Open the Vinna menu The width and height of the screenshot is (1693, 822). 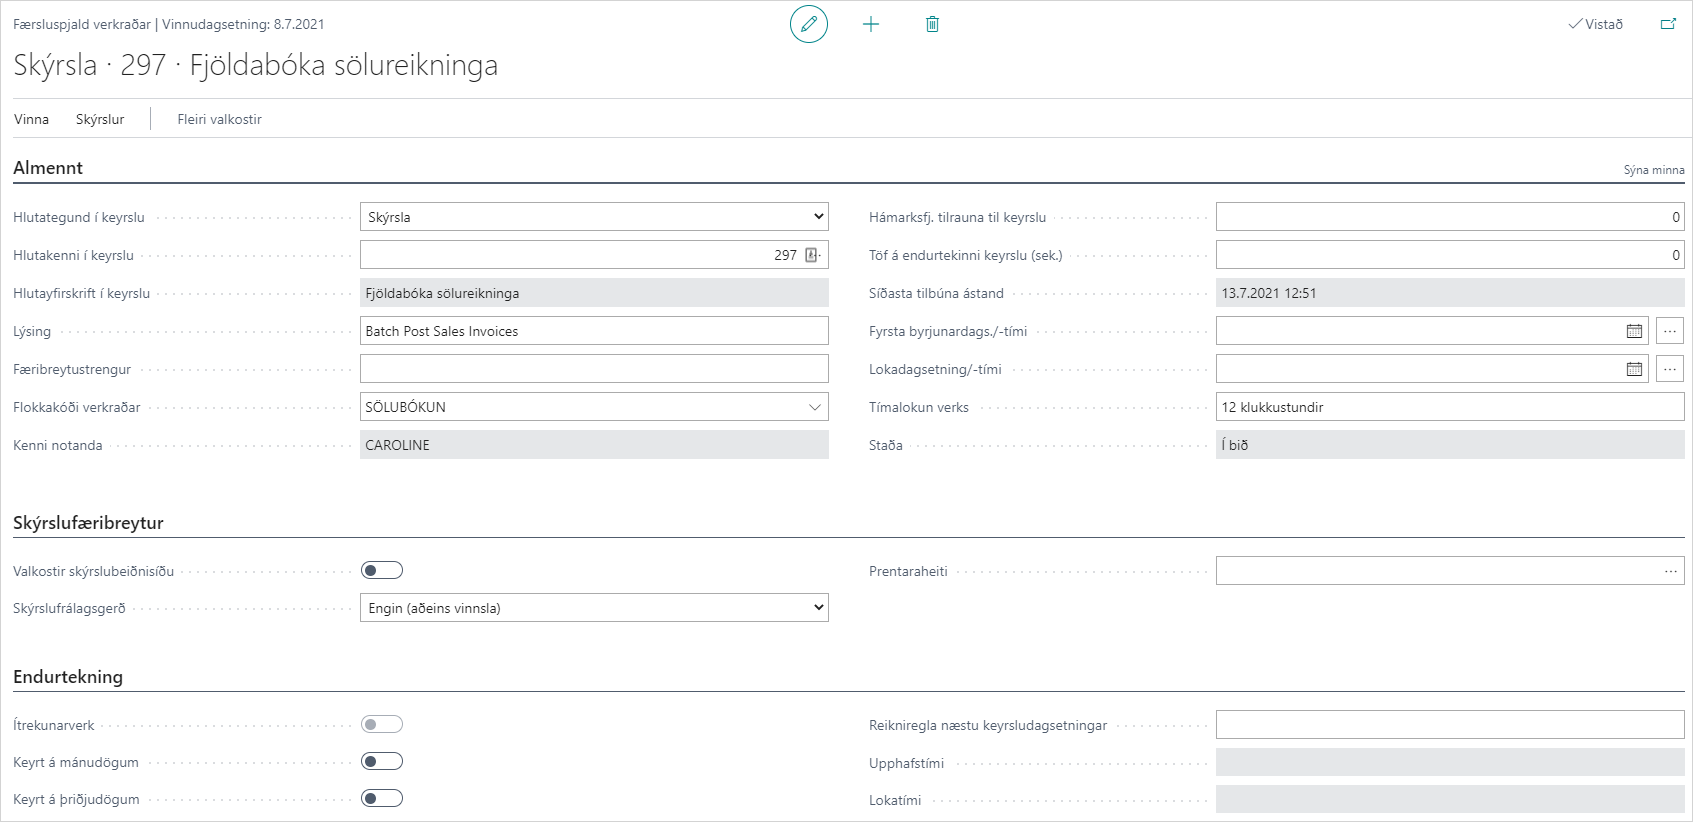tap(31, 119)
